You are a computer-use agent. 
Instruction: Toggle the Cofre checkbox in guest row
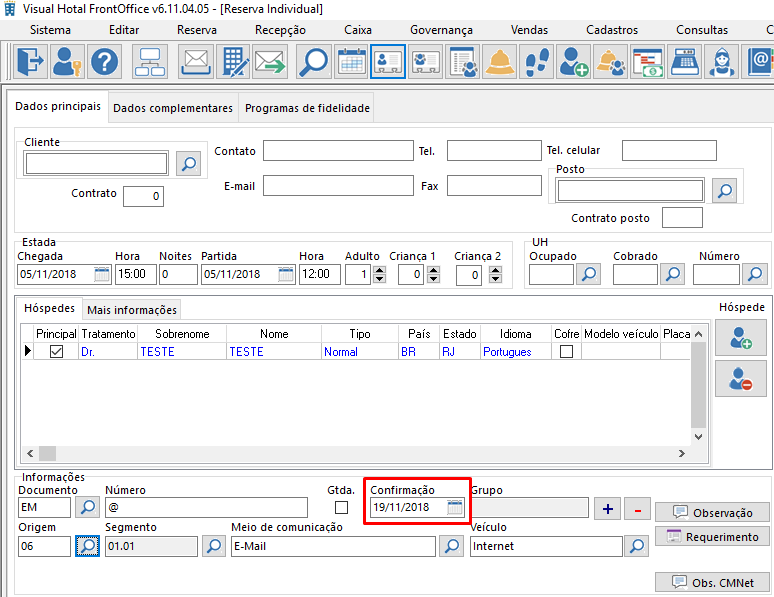tap(567, 352)
